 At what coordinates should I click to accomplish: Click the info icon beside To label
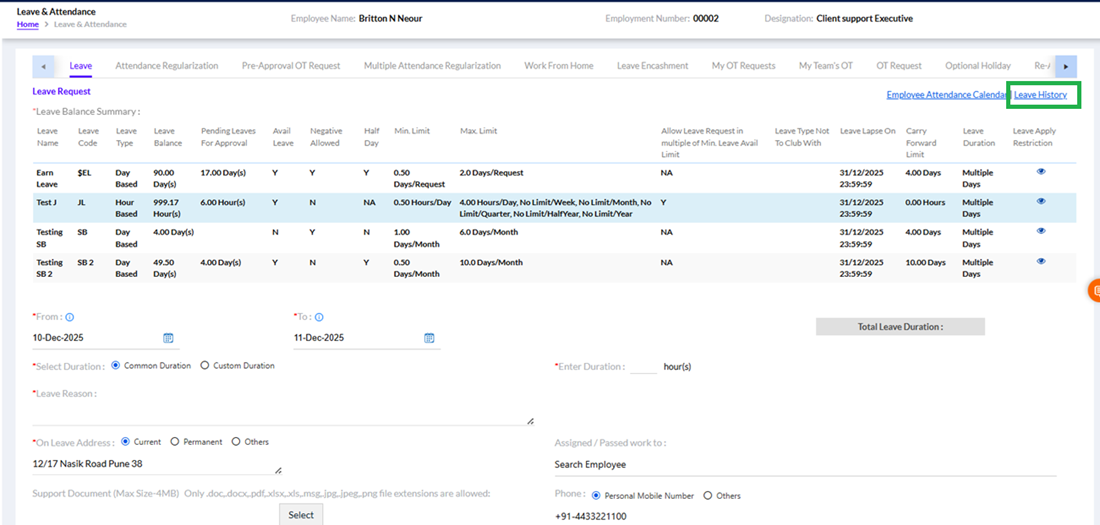[x=319, y=317]
